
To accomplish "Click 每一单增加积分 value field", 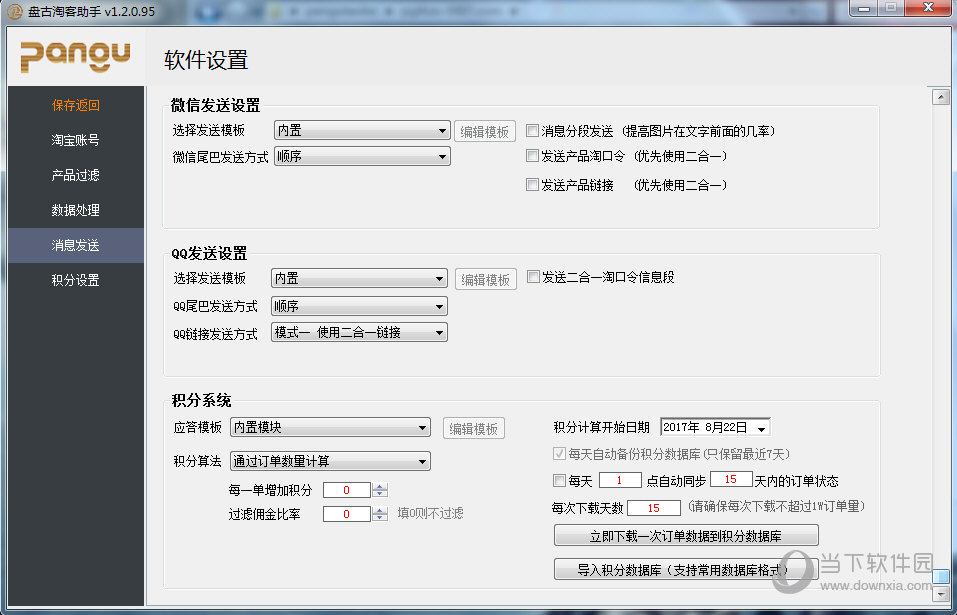I will tap(347, 490).
